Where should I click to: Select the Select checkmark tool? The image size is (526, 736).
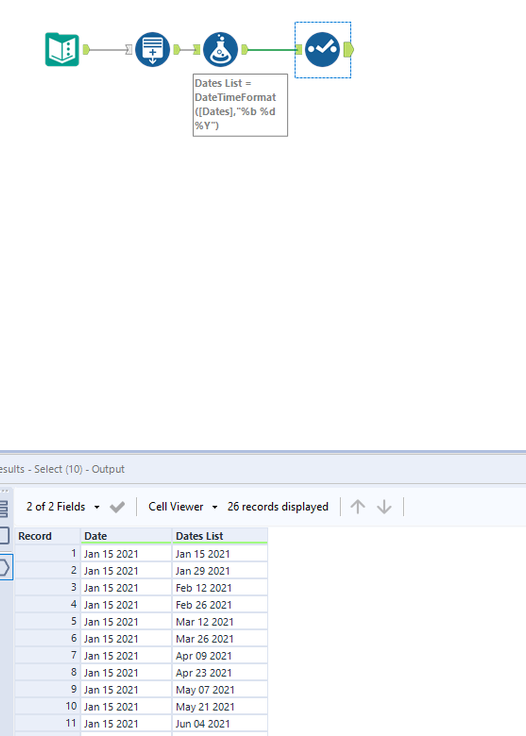322,49
